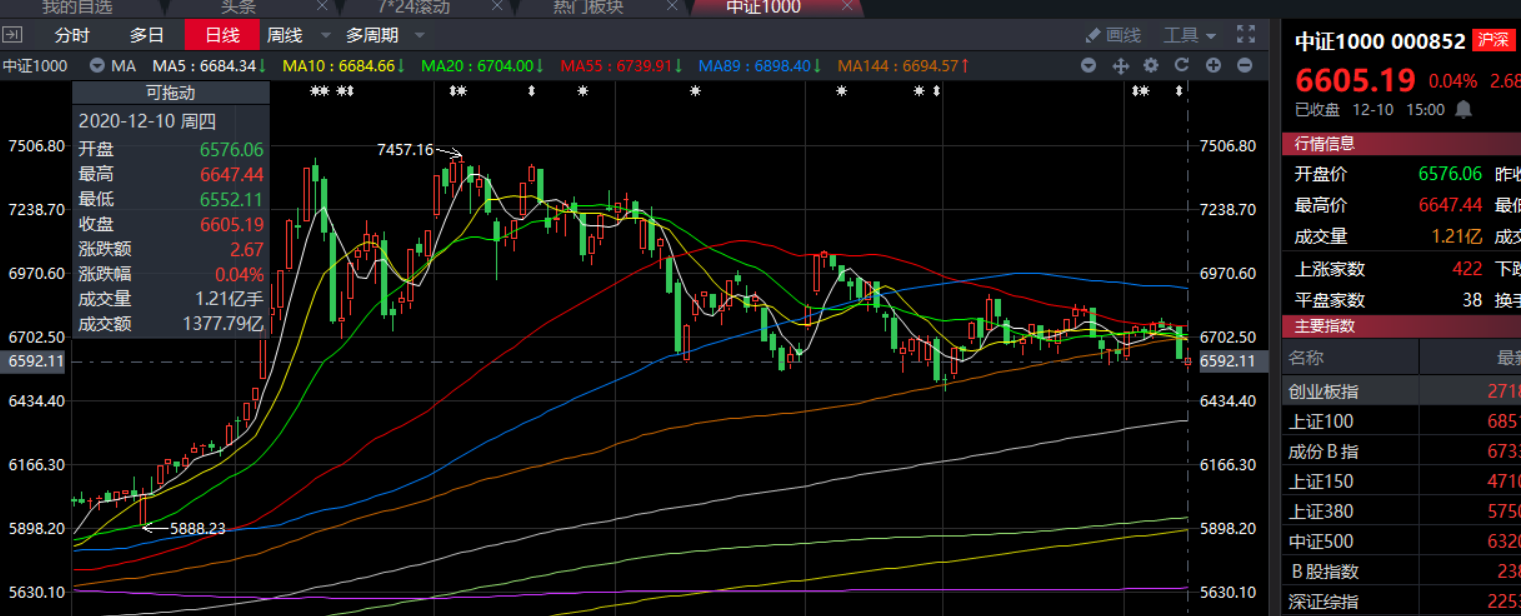Click the 最高价 6647.44 value in 行情信息
Viewport: 1521px width, 616px height.
click(1449, 205)
